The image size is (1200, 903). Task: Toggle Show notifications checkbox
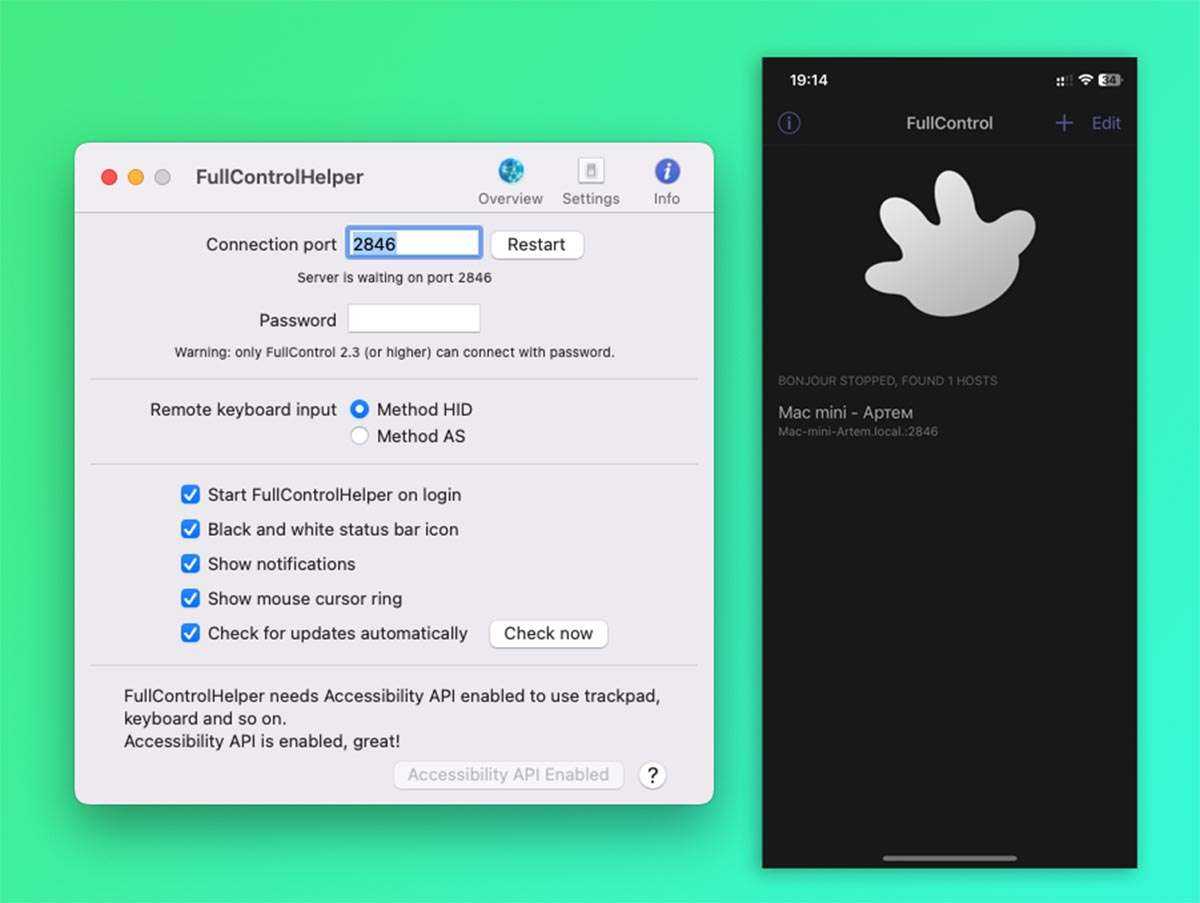pyautogui.click(x=190, y=564)
